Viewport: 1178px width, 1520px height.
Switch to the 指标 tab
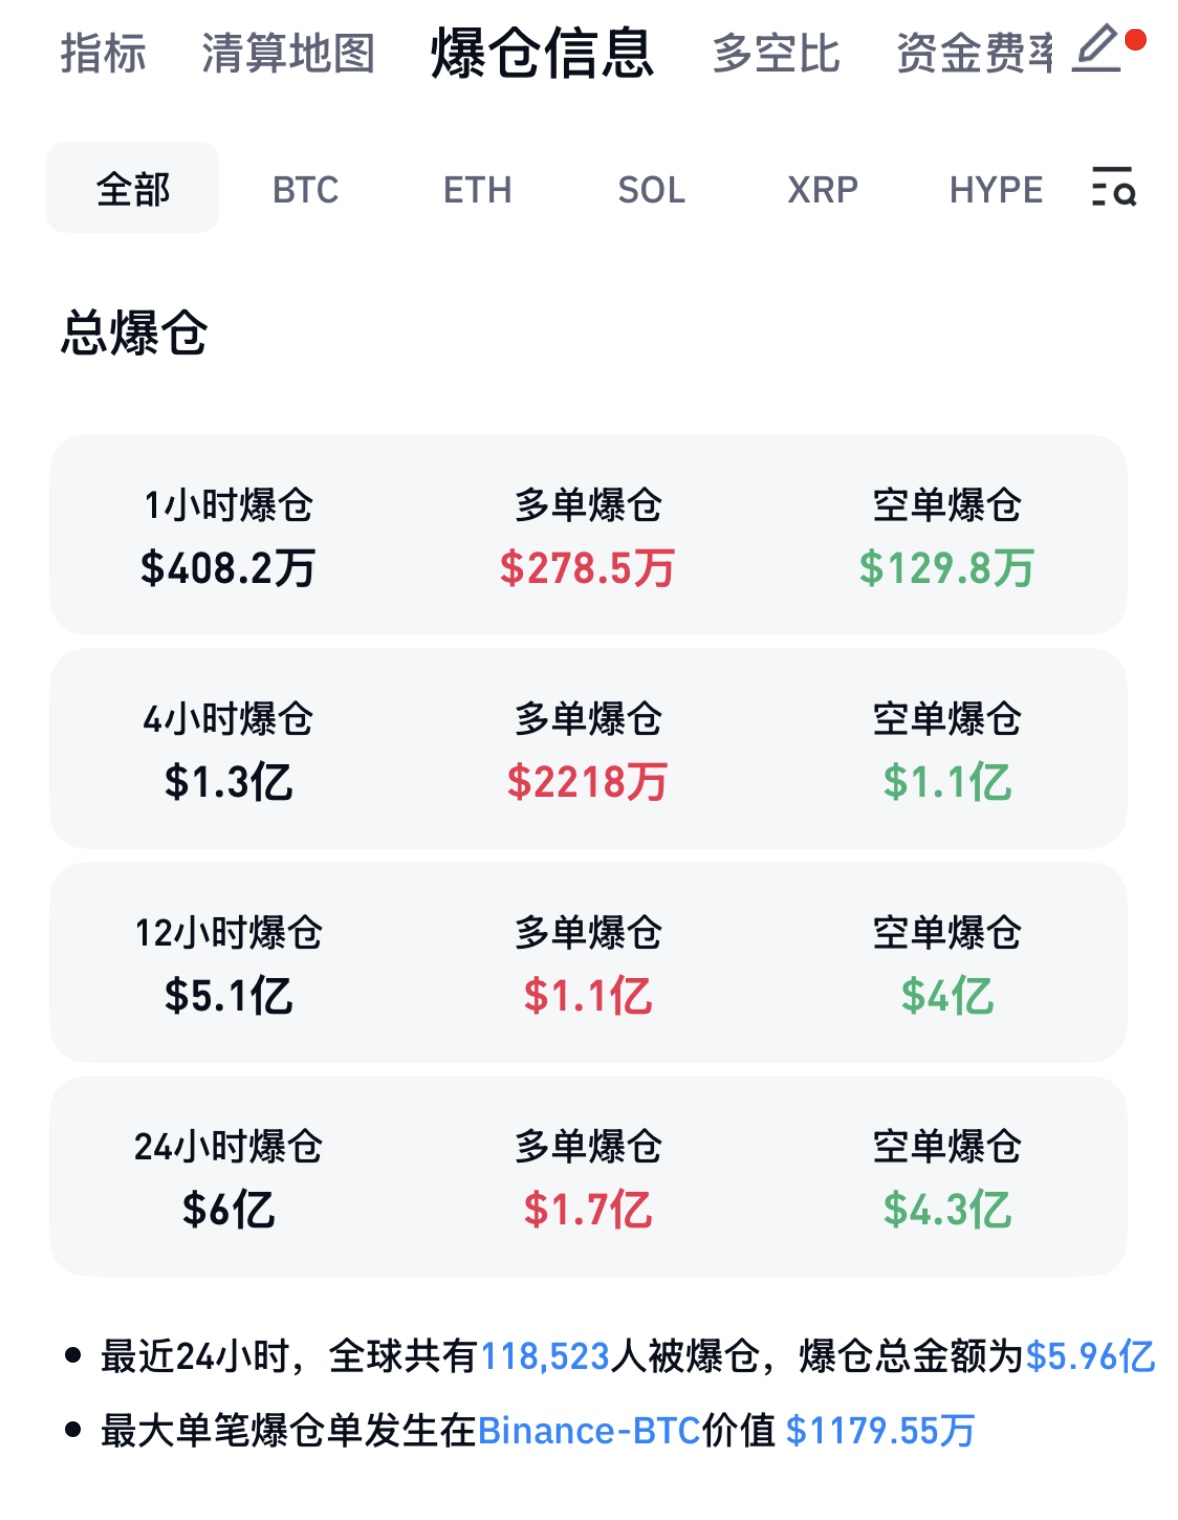point(103,53)
